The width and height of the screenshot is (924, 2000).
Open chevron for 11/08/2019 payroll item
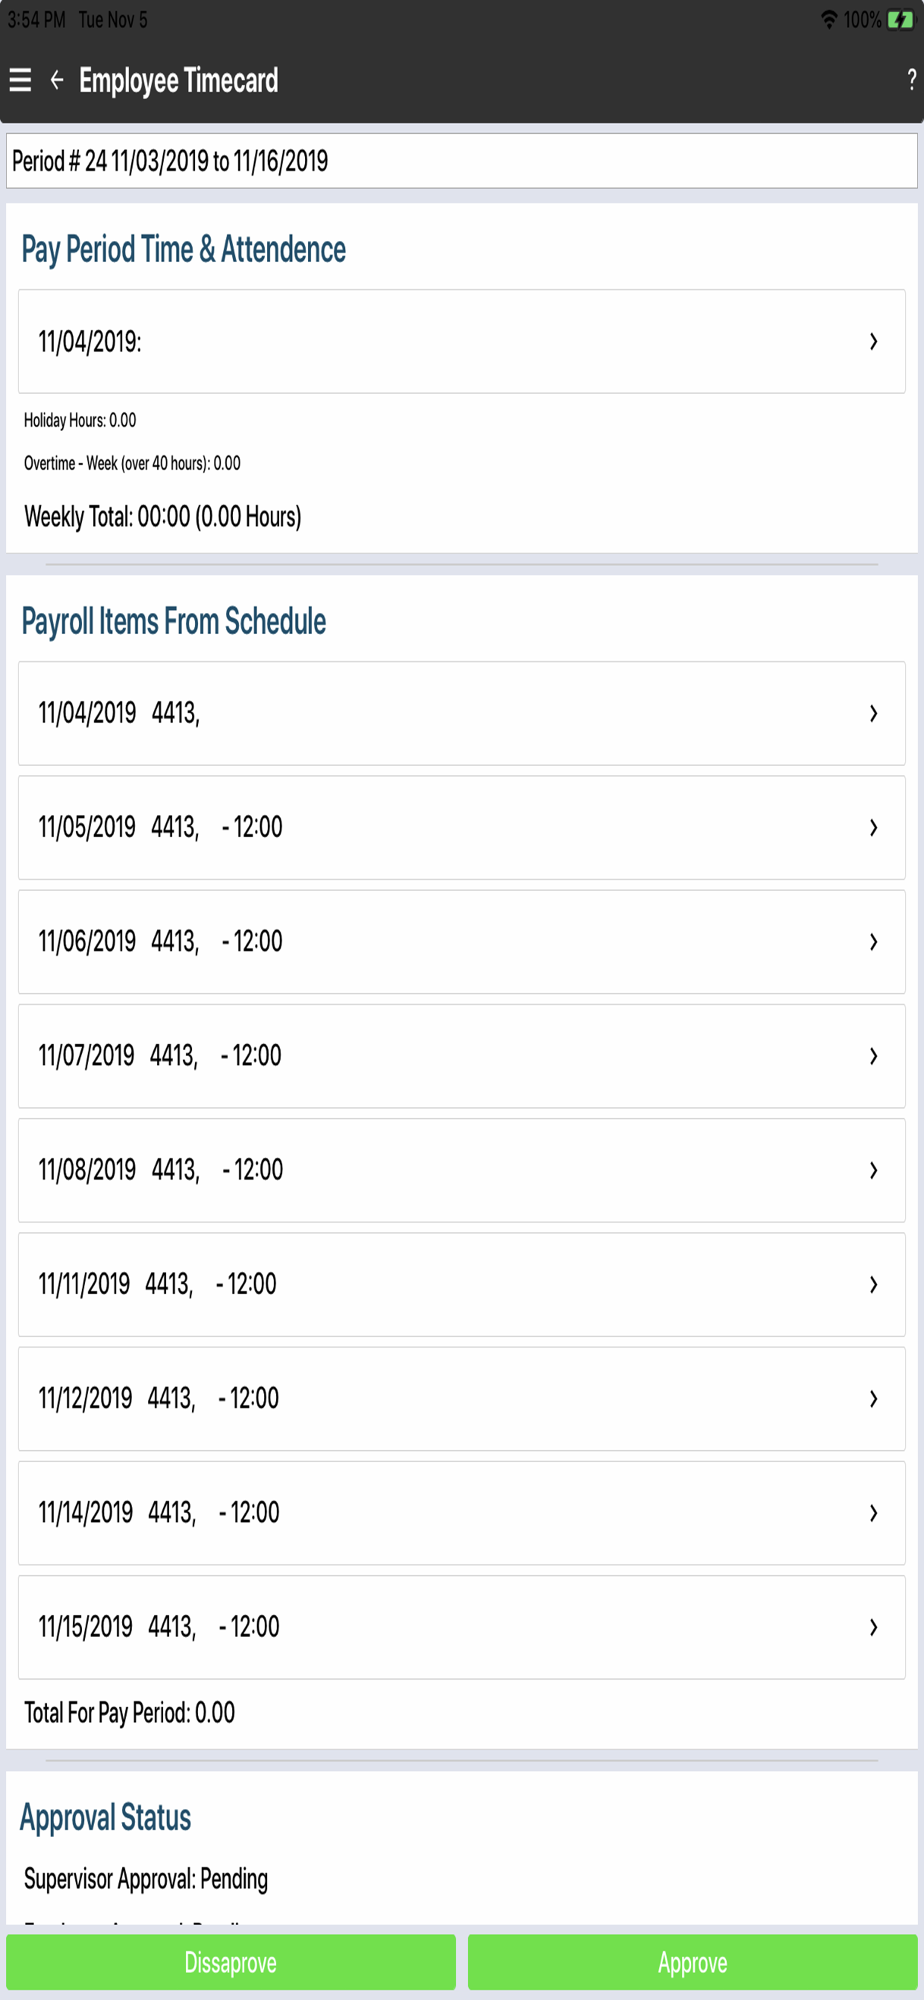pyautogui.click(x=873, y=1170)
